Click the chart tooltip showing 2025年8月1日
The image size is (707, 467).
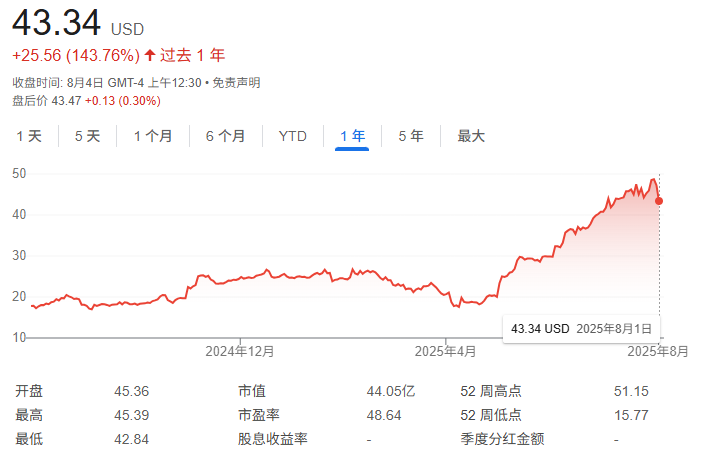(581, 328)
